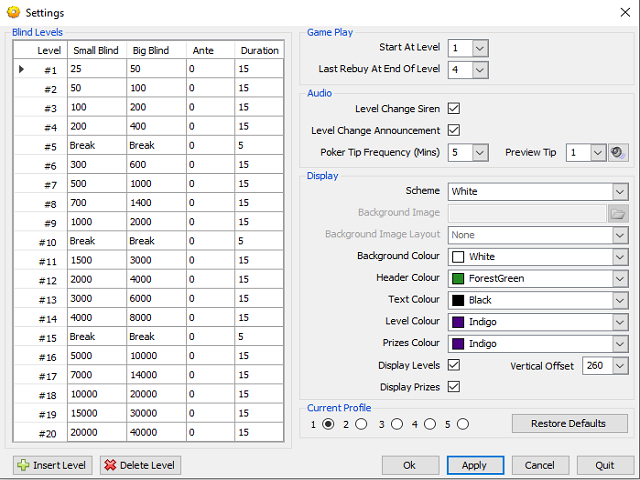Image resolution: width=640 pixels, height=480 pixels.
Task: Expand the Text Colour dropdown
Action: pos(620,300)
